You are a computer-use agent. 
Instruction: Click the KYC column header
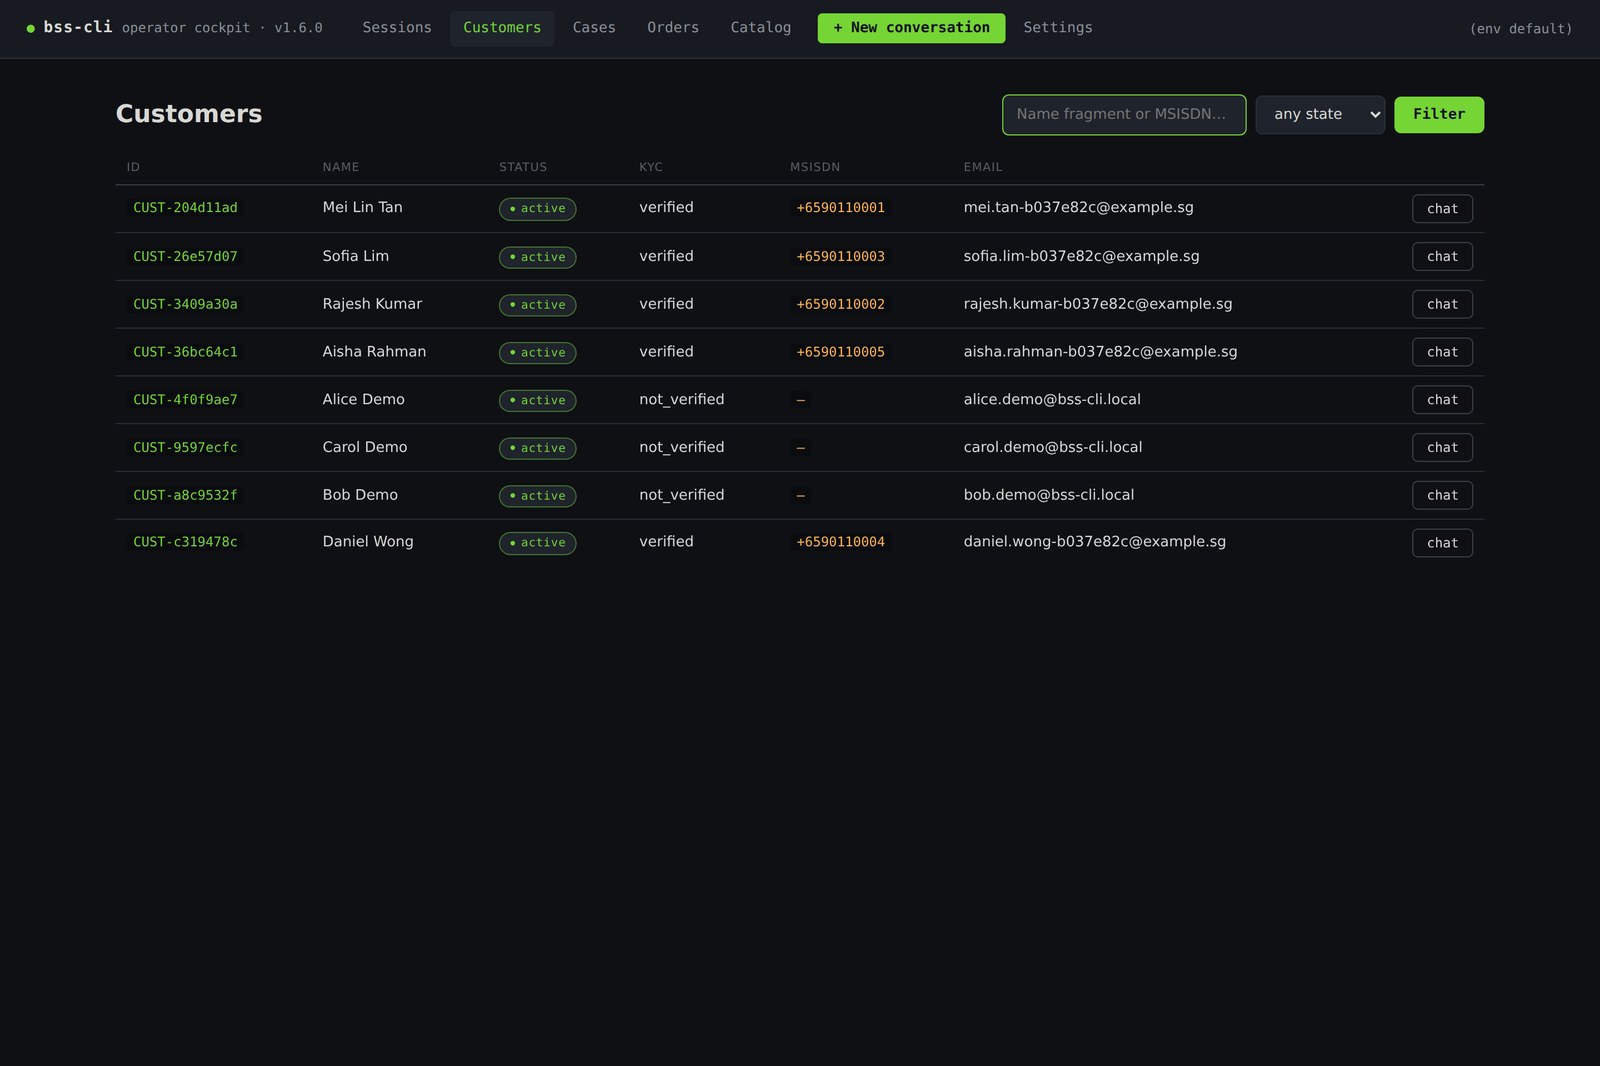[651, 167]
